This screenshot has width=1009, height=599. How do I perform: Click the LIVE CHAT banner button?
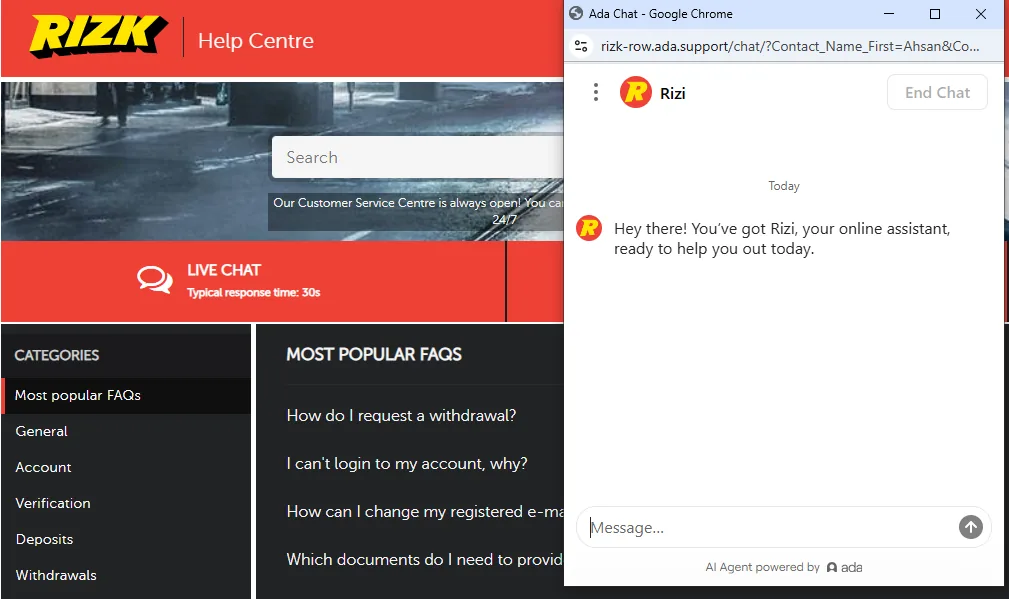pos(254,281)
